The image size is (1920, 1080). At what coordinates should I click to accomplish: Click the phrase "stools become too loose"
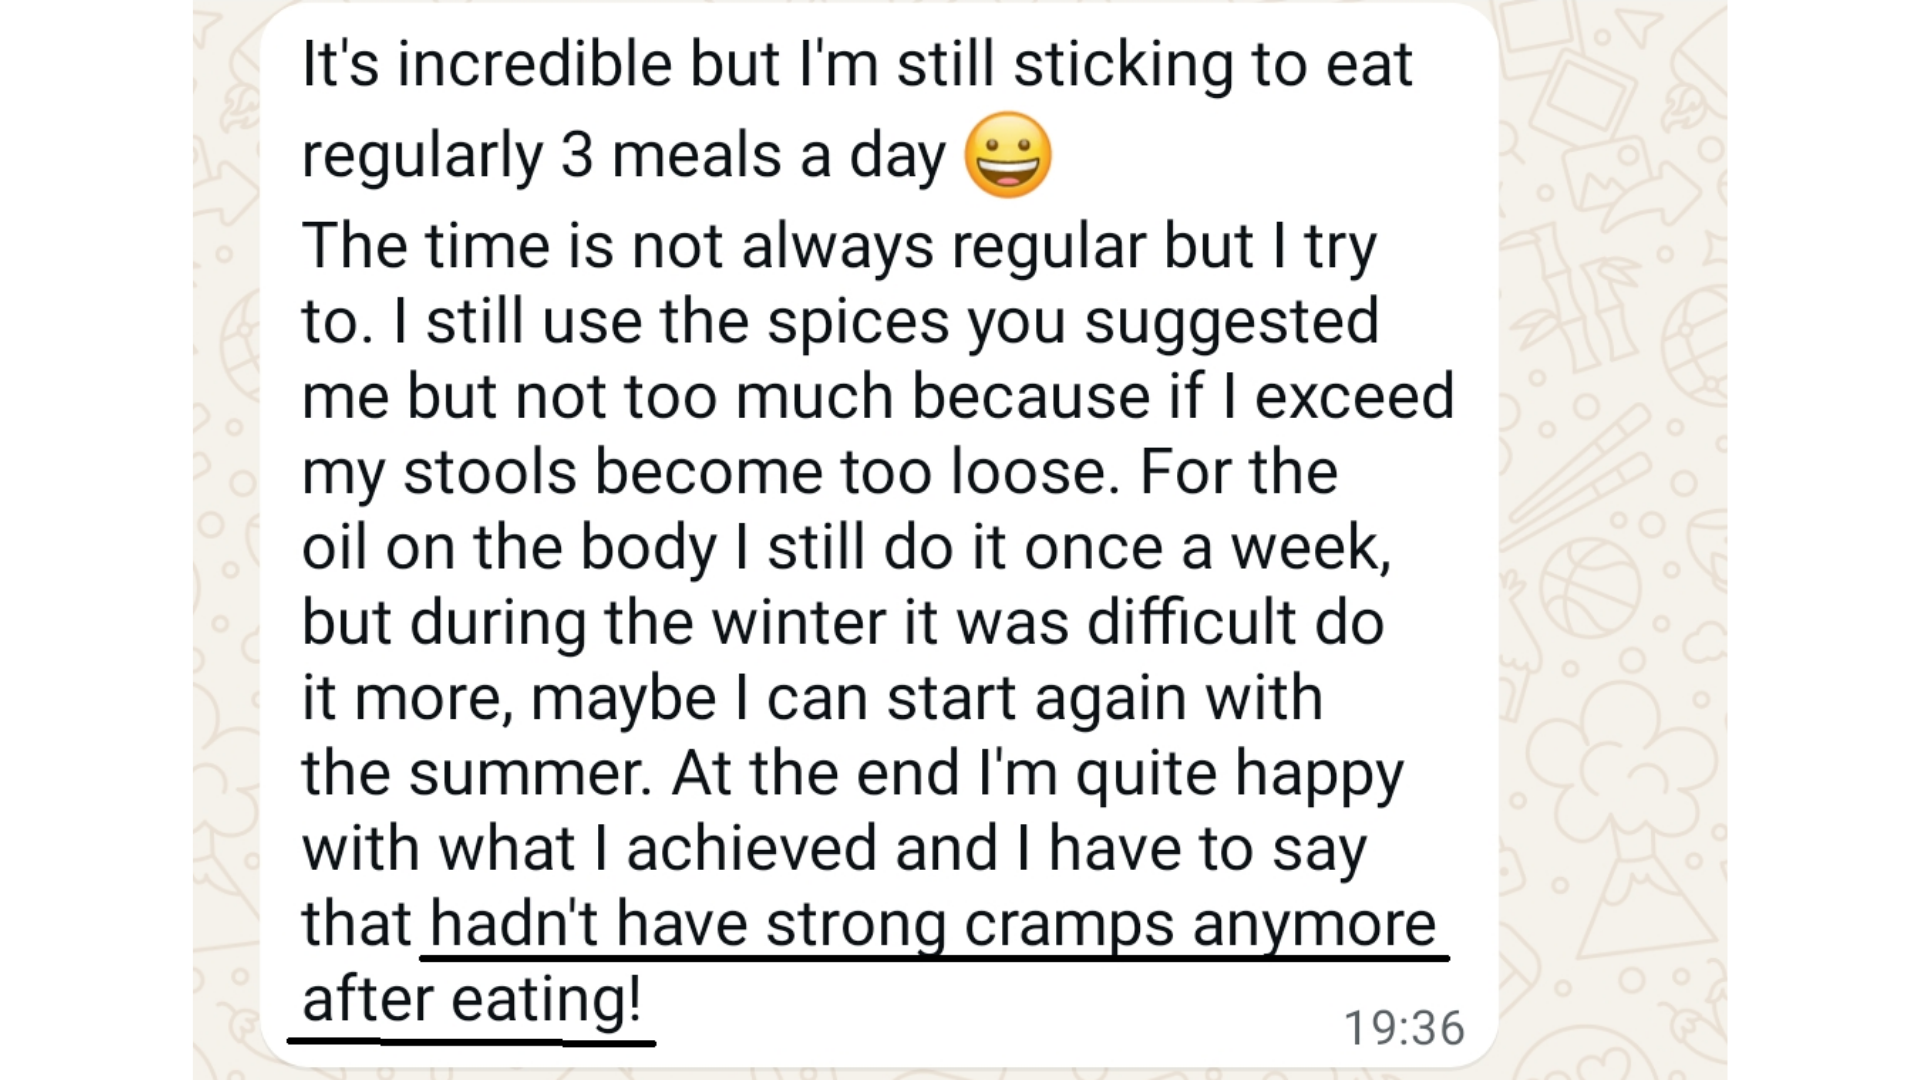click(760, 472)
